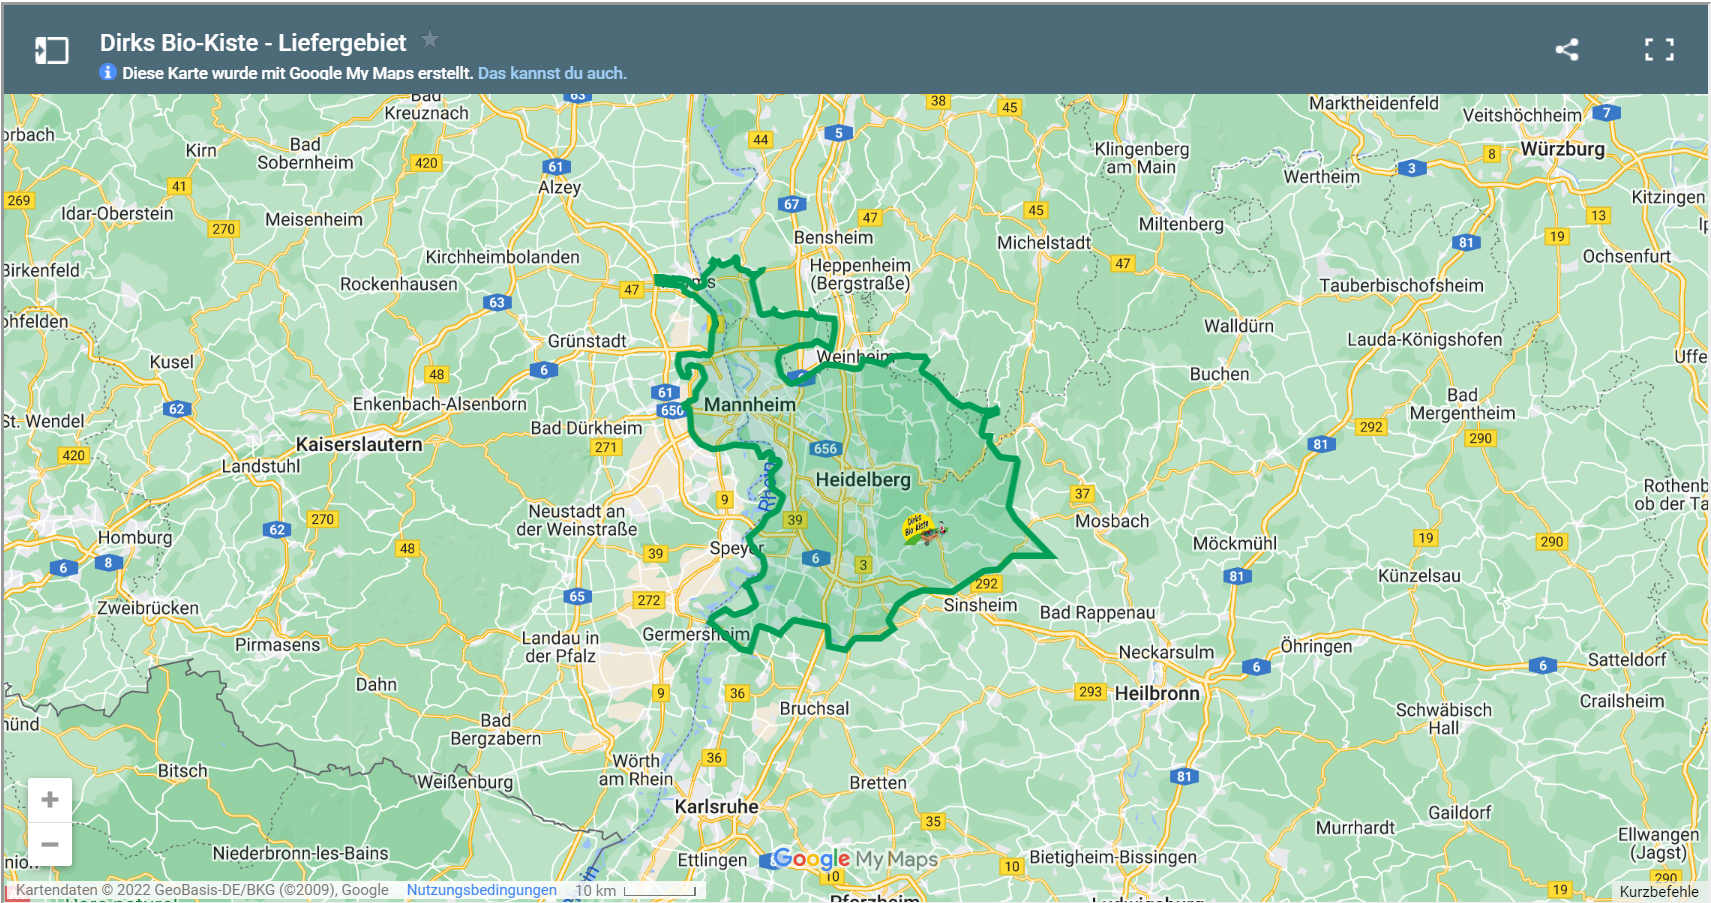1711x903 pixels.
Task: Click the share map icon
Action: (1567, 50)
